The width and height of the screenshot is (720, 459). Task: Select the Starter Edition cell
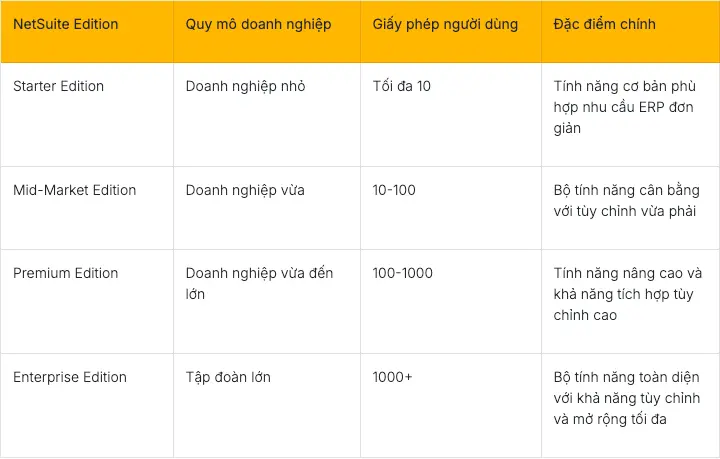(59, 86)
